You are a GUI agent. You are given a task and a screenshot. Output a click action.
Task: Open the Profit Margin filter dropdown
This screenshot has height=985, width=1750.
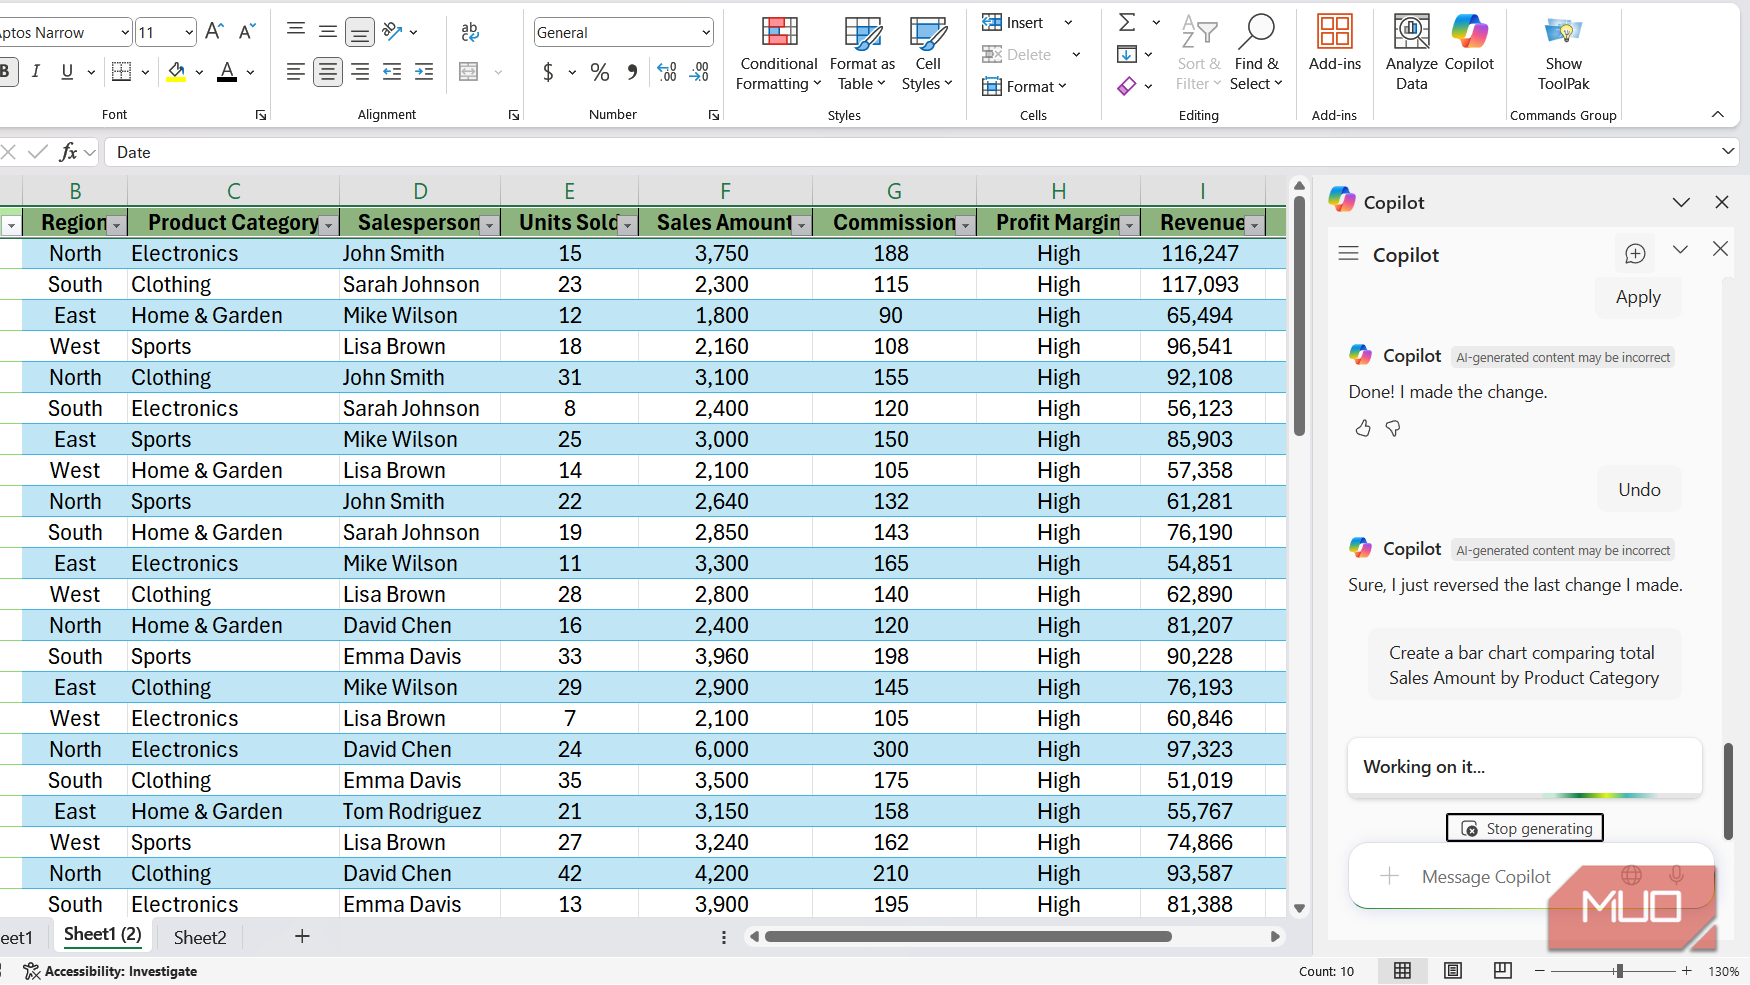[1130, 225]
